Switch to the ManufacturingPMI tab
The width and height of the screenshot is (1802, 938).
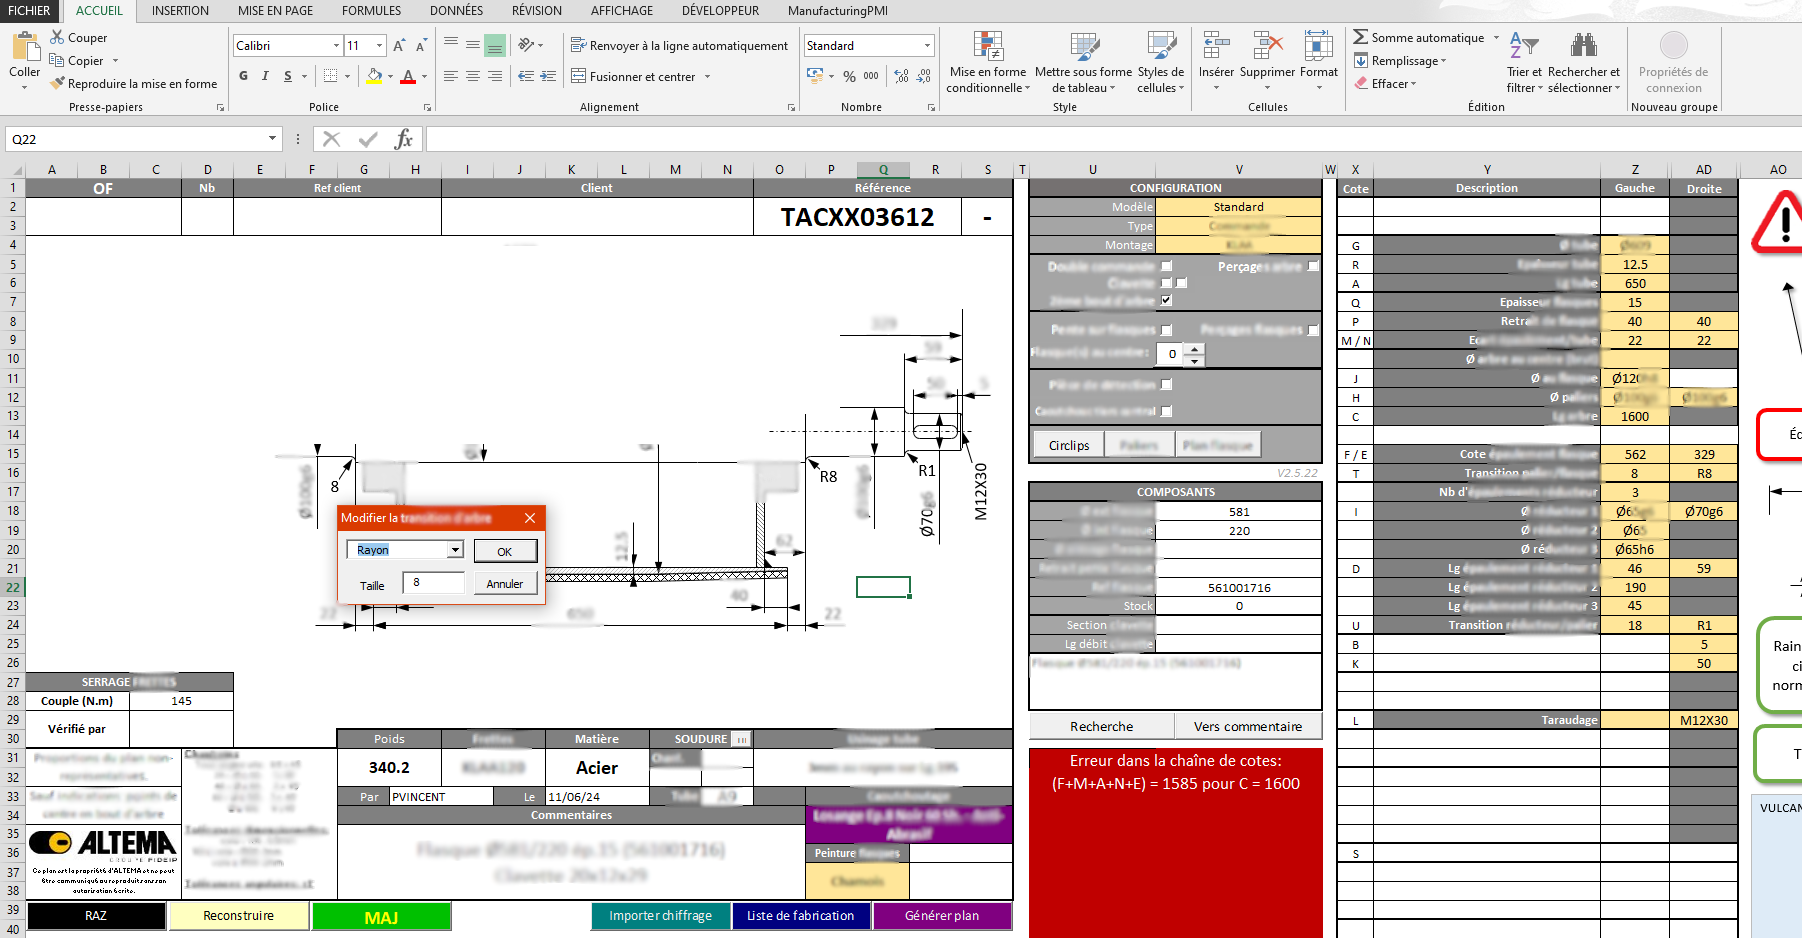click(x=837, y=11)
